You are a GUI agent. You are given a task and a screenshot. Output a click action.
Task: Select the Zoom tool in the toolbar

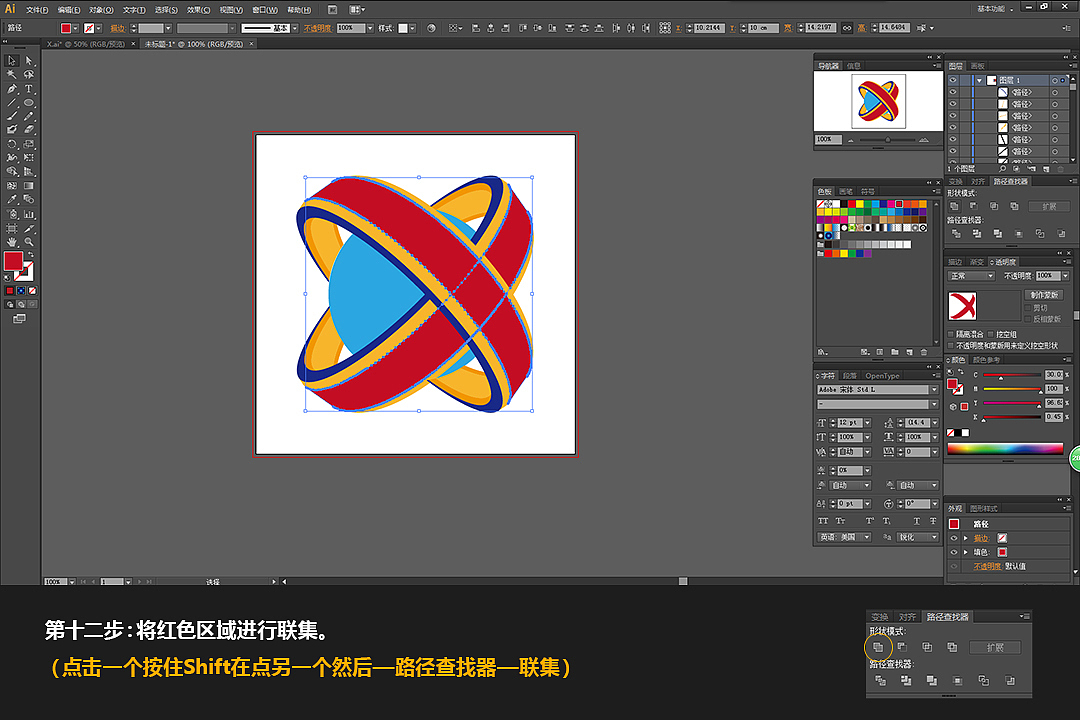click(28, 242)
